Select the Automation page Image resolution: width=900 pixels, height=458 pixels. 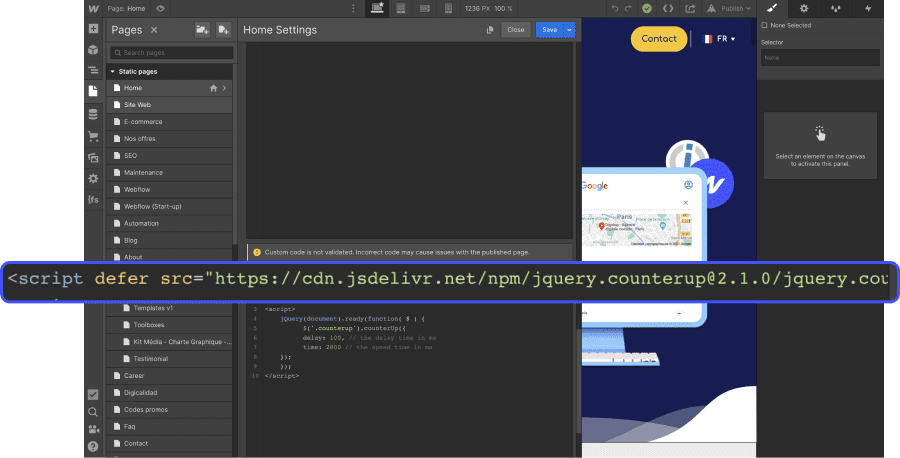[x=169, y=223]
